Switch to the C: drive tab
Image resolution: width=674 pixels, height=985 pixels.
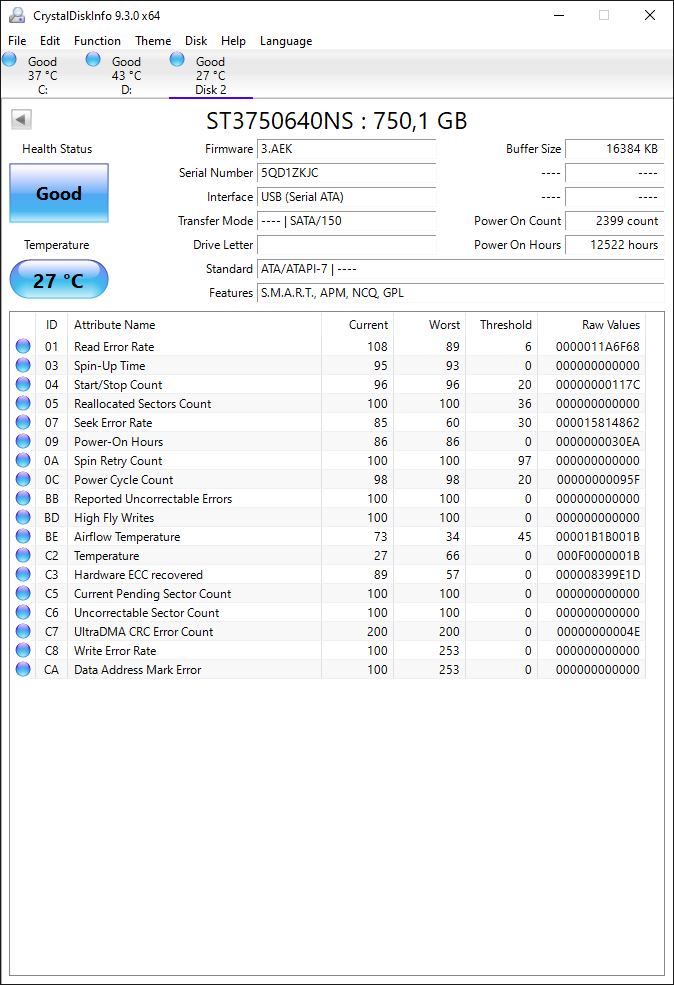42,75
